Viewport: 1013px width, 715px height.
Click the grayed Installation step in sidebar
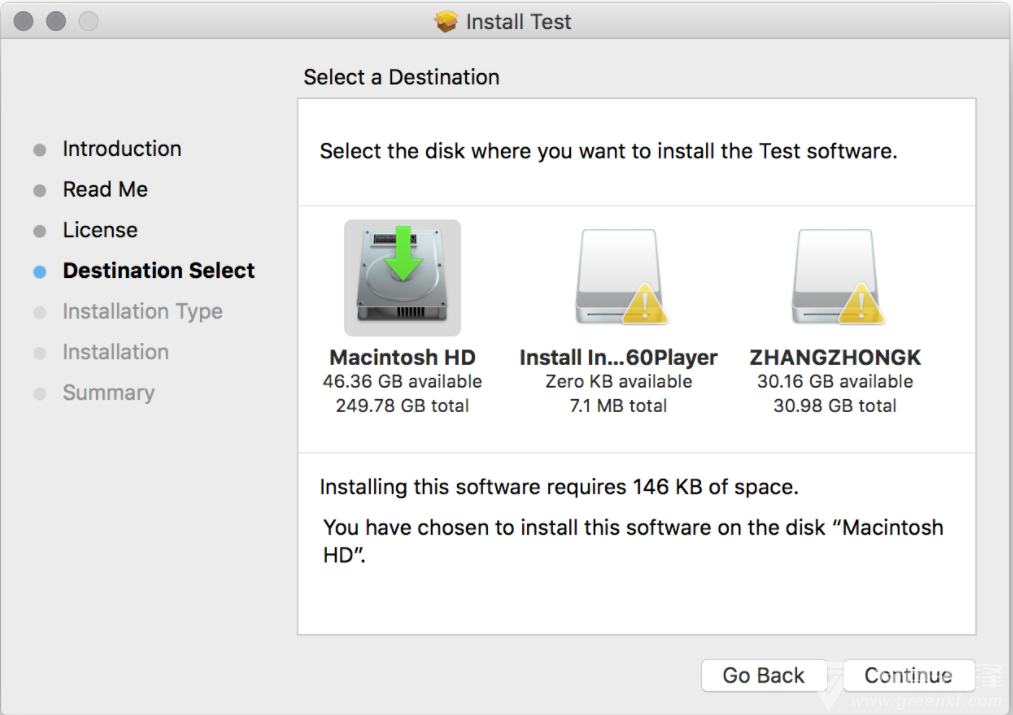tap(115, 352)
